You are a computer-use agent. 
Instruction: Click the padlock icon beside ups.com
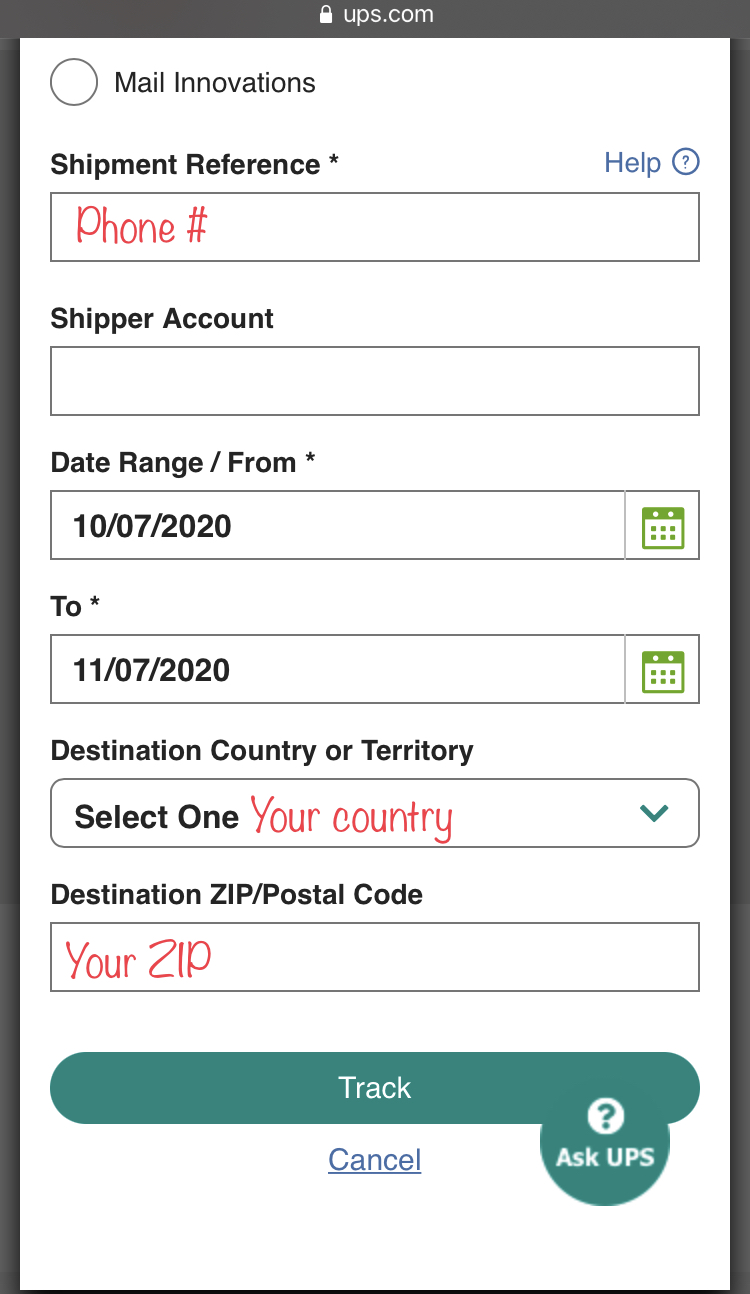pos(325,15)
